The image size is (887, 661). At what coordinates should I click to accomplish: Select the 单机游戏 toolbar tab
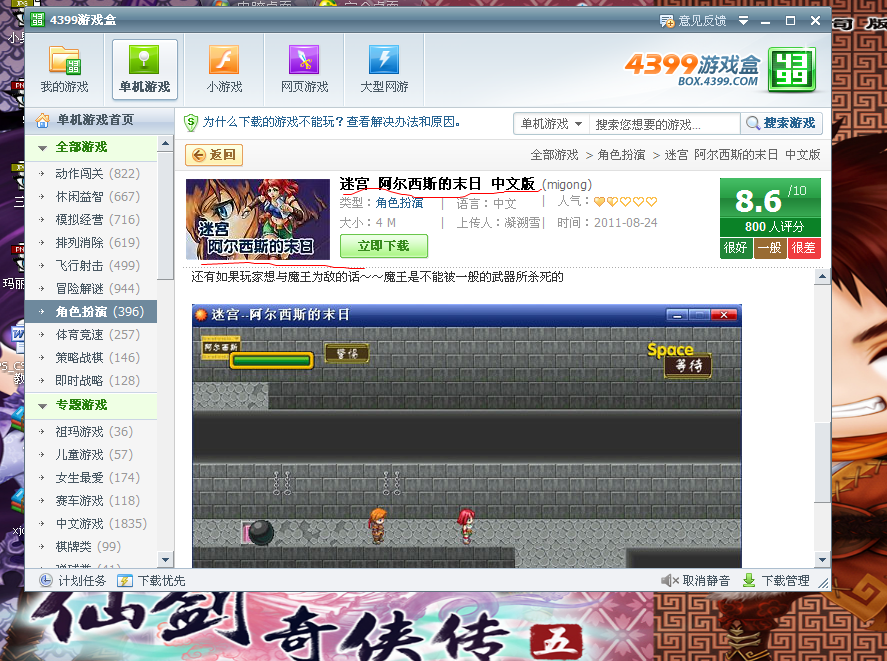pos(145,70)
